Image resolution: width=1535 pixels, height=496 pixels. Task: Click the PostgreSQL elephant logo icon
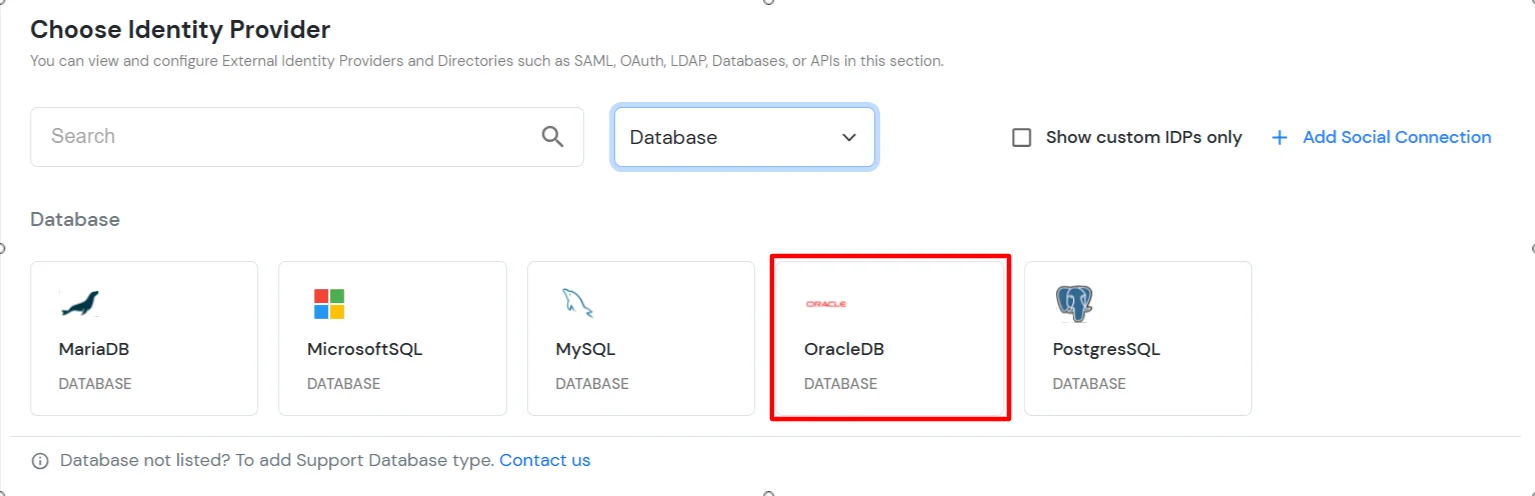coord(1074,303)
